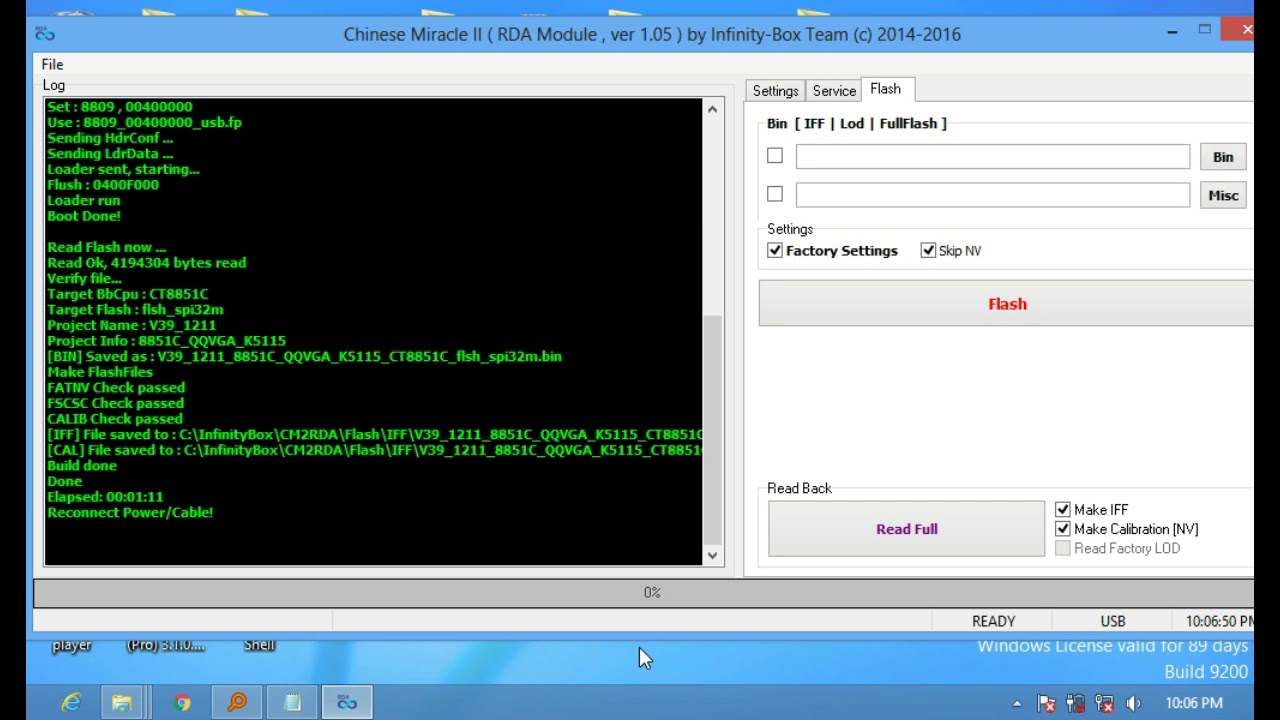Click the USB status bar entry
The image size is (1280, 720).
[1113, 621]
